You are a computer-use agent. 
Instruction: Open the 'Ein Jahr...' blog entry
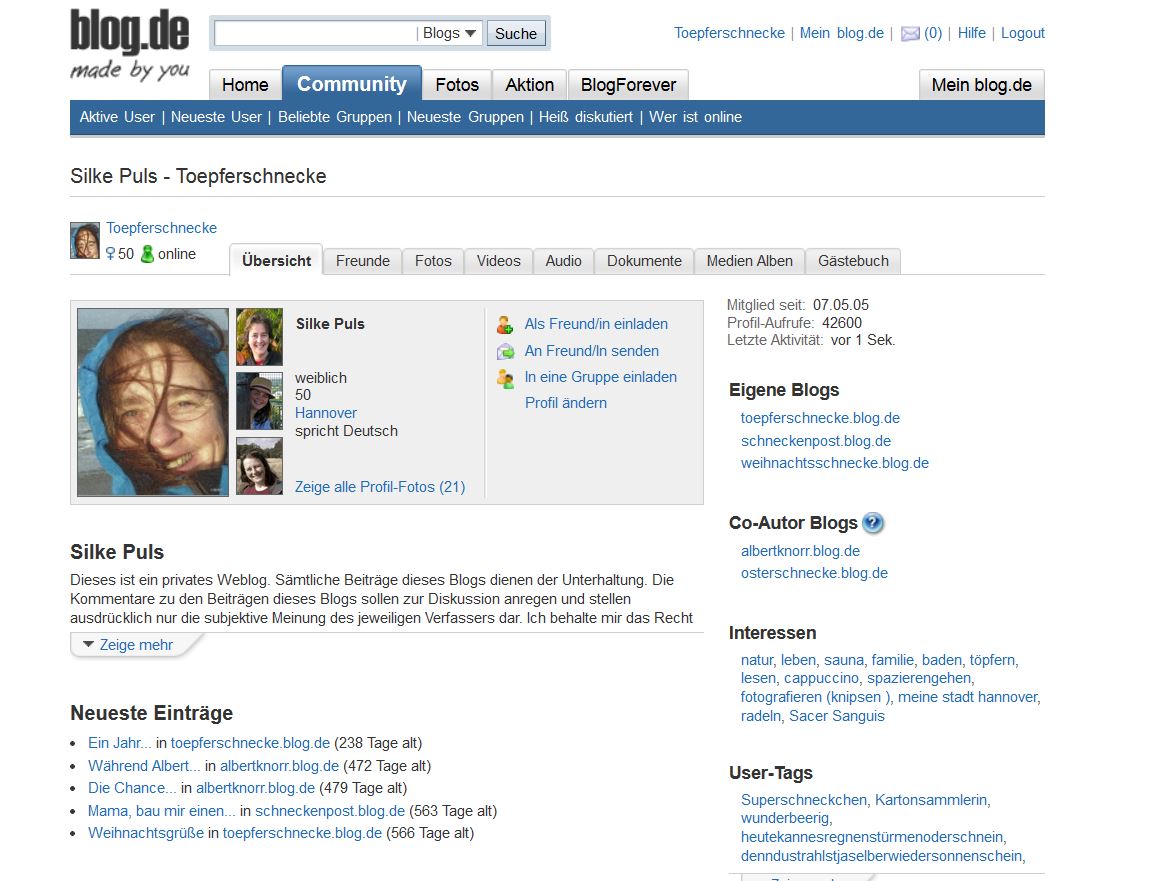pyautogui.click(x=119, y=743)
